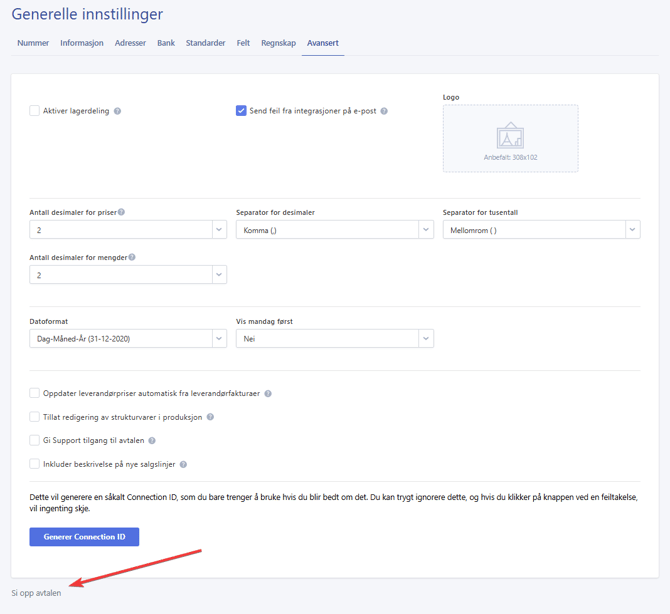670x614 pixels.
Task: Click the Si opp avtalen link
Action: [36, 593]
